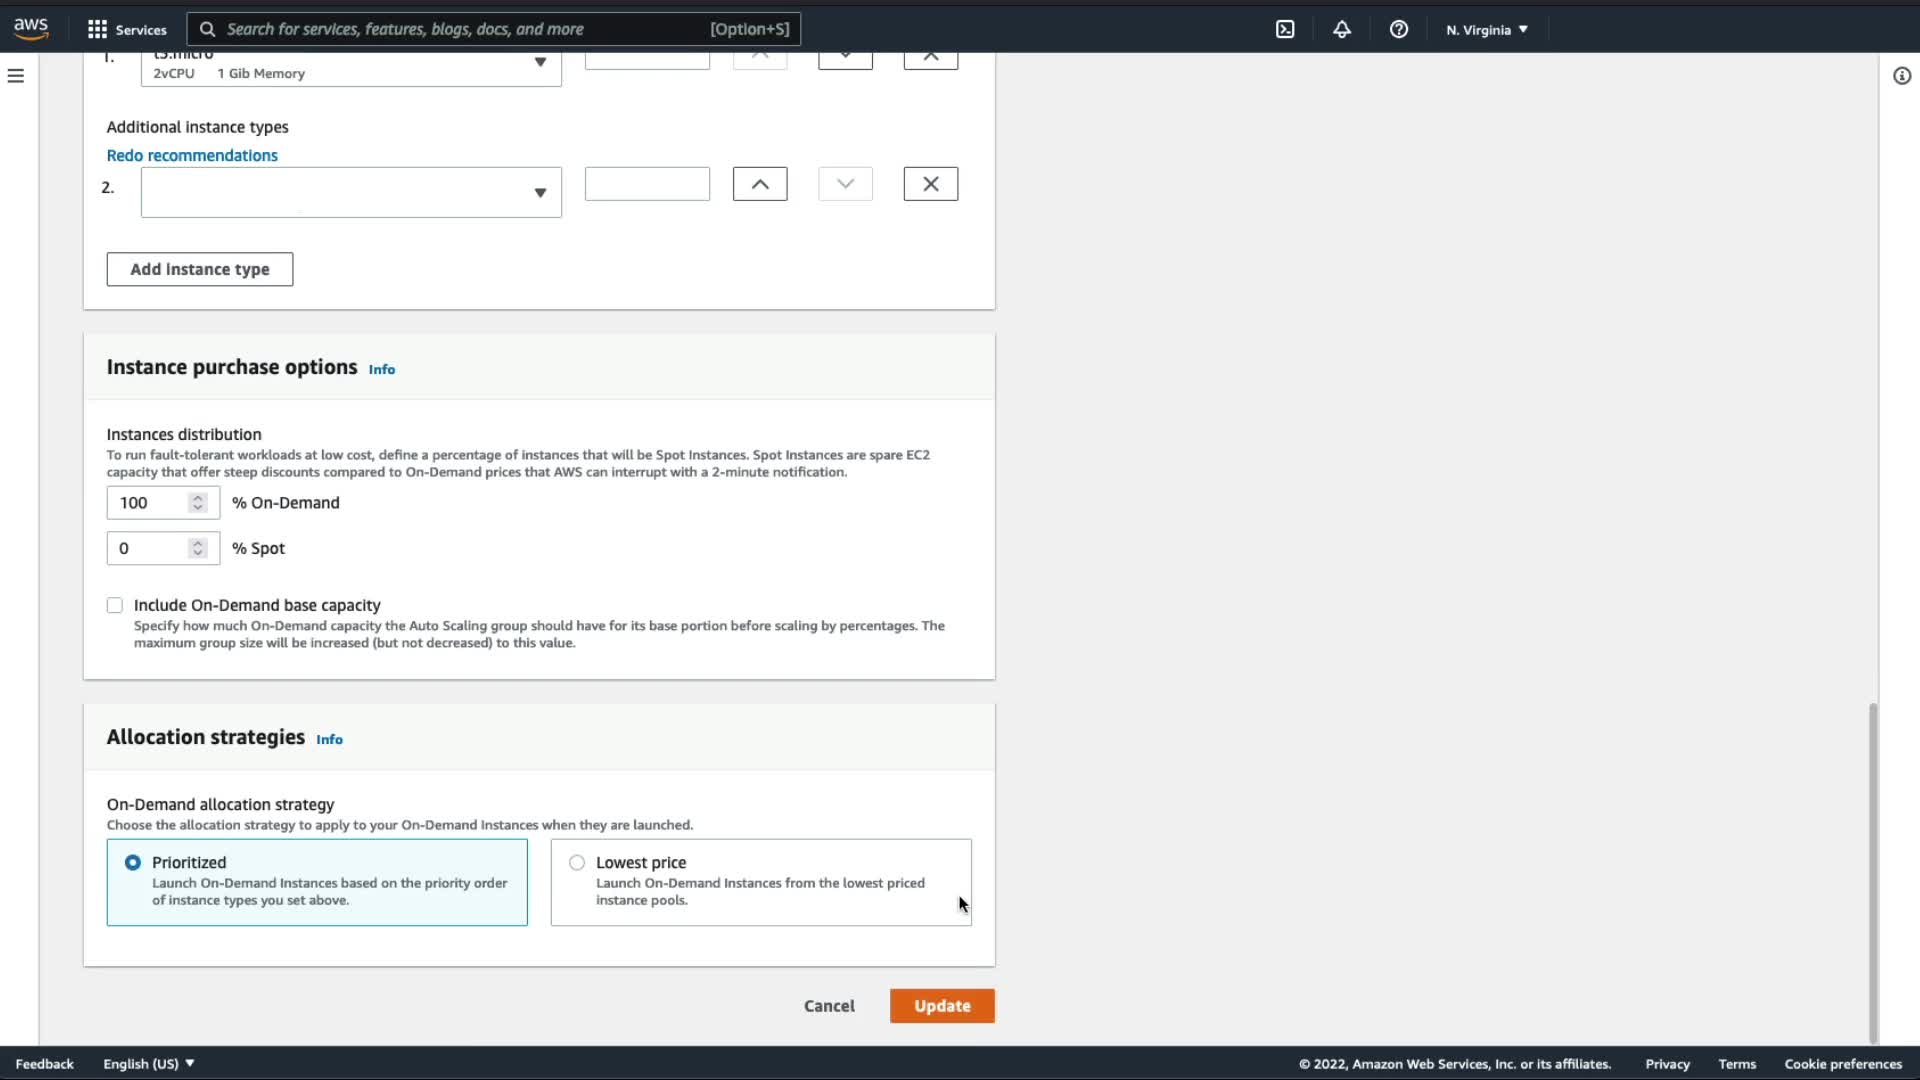Select the Lowest price allocation strategy

(577, 862)
